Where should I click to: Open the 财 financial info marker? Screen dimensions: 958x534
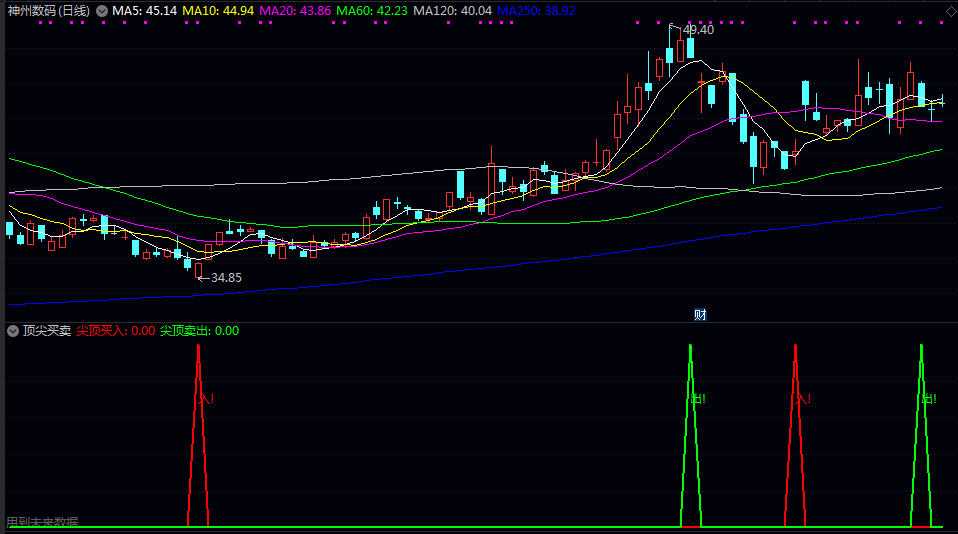click(700, 315)
